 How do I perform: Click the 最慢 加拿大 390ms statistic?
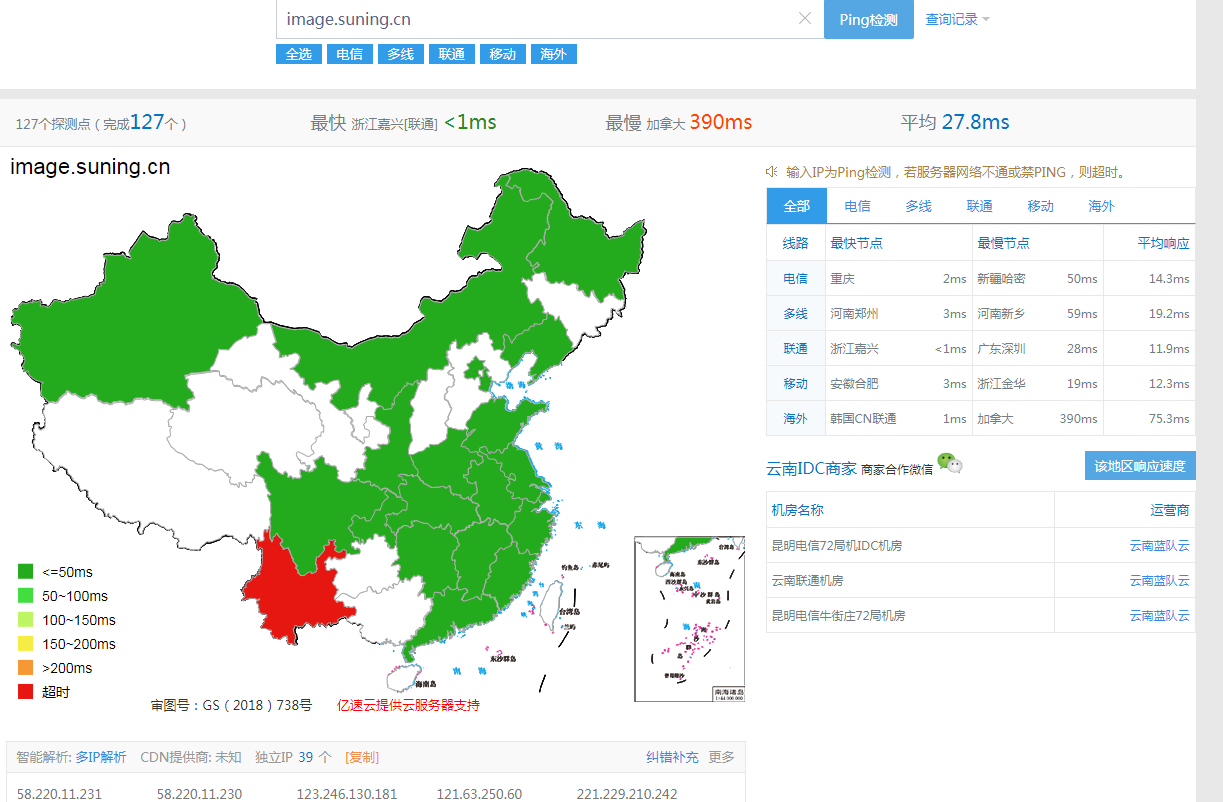pos(679,122)
